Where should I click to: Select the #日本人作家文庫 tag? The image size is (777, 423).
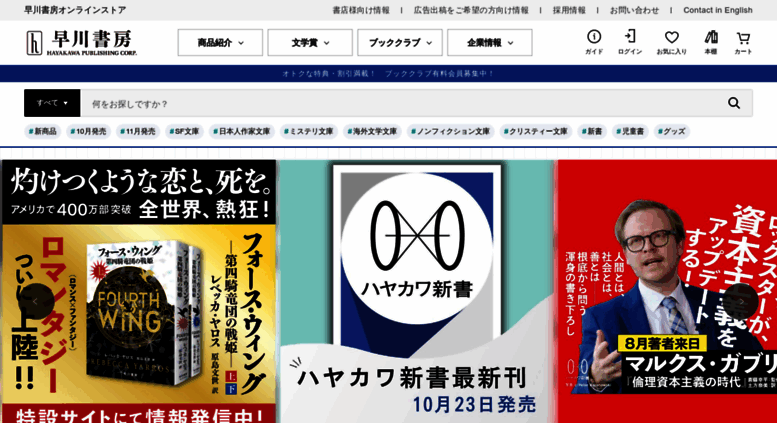coord(242,131)
